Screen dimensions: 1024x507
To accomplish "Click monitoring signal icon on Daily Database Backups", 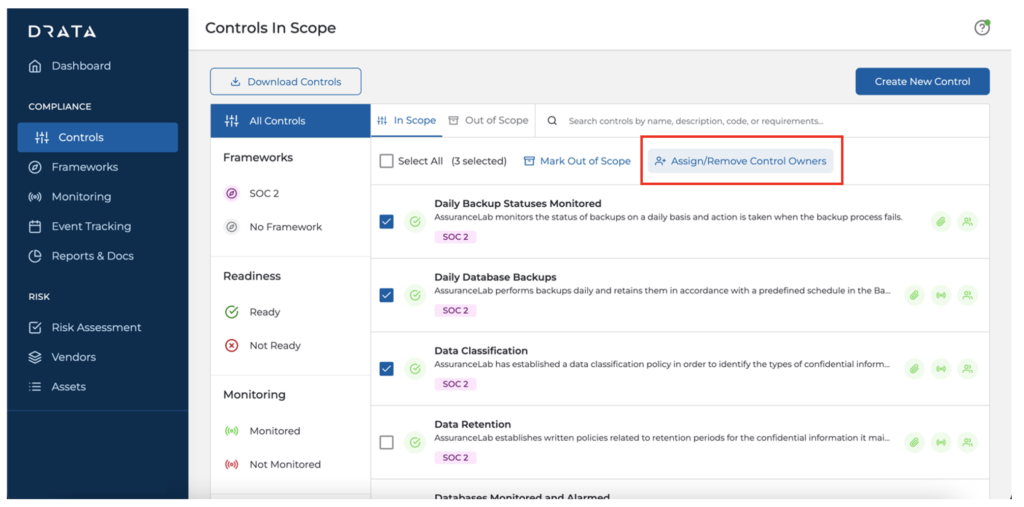I will pos(940,295).
